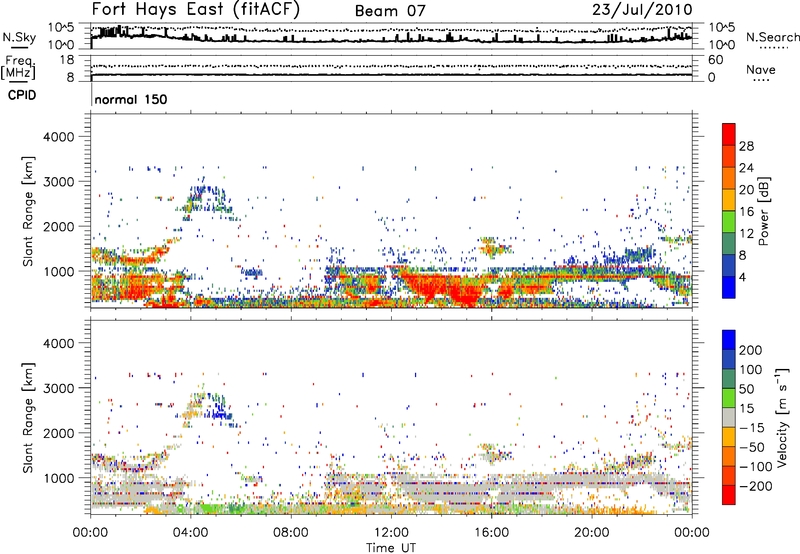Click the '200' velocity scale value

(x=751, y=350)
